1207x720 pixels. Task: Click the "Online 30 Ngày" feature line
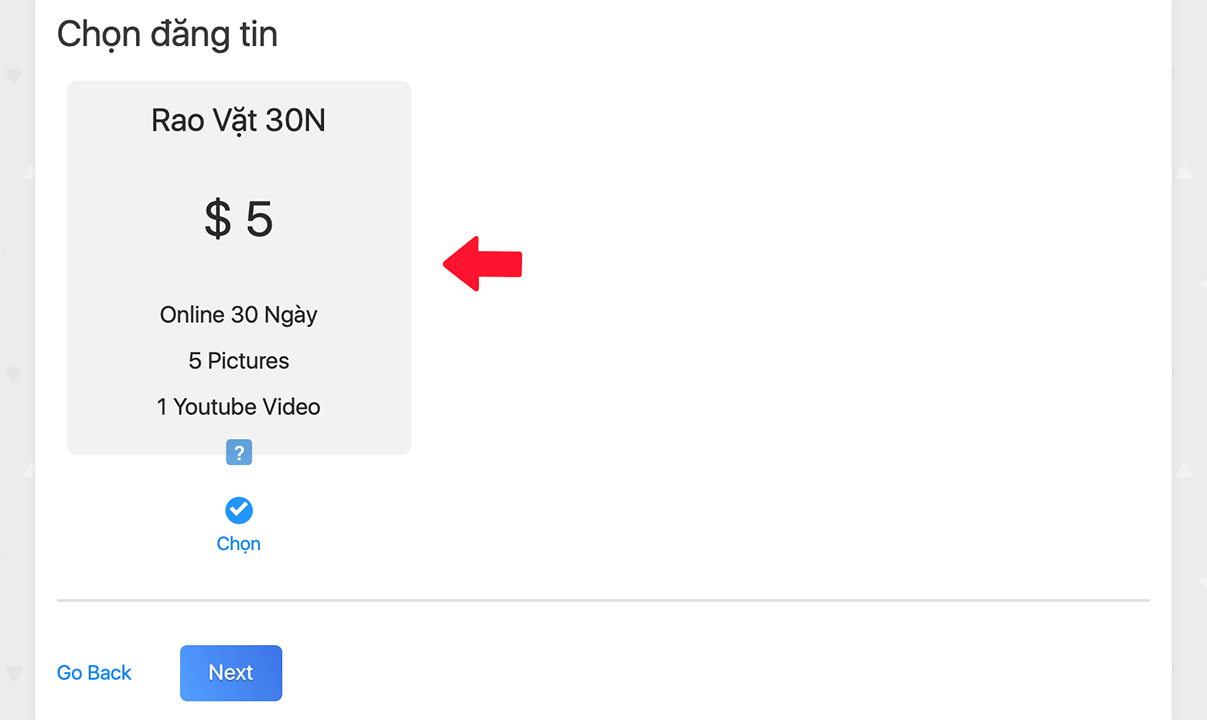[238, 315]
